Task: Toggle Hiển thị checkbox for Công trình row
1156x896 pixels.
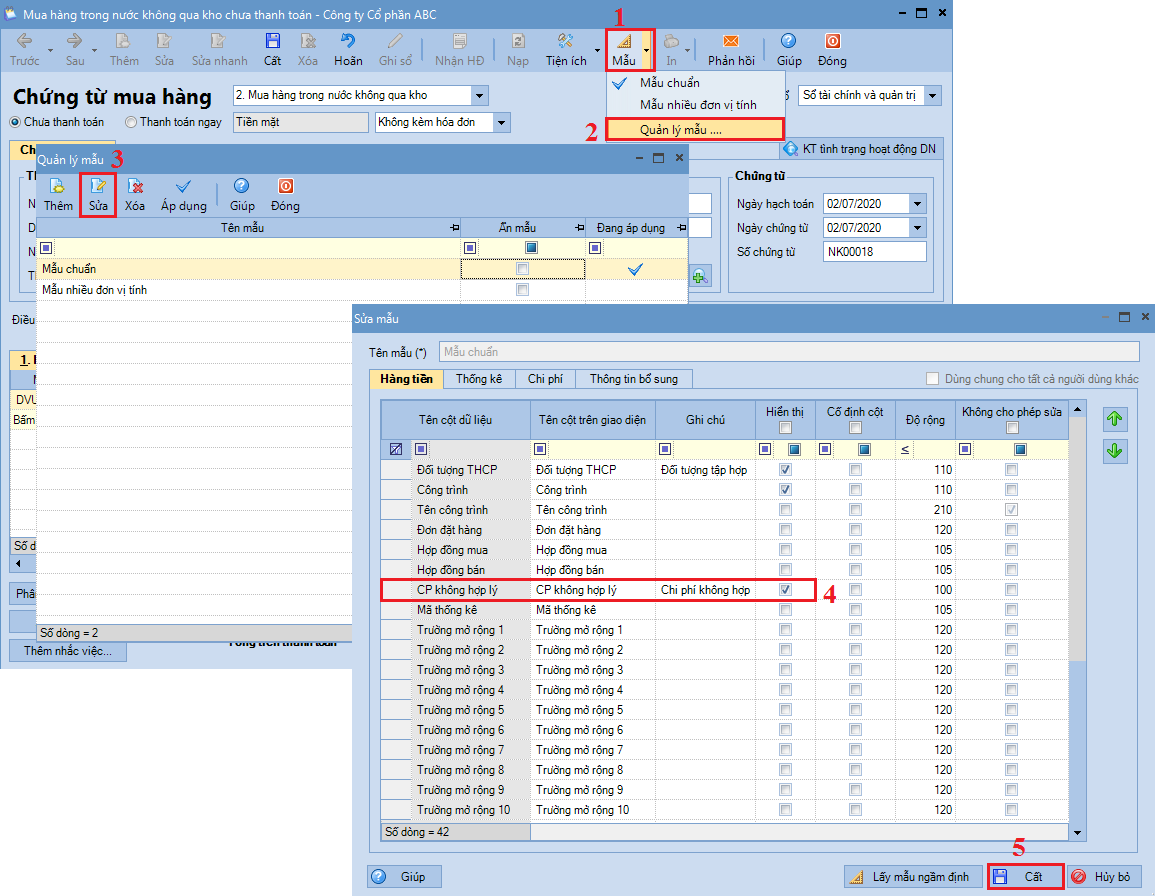Action: [785, 490]
